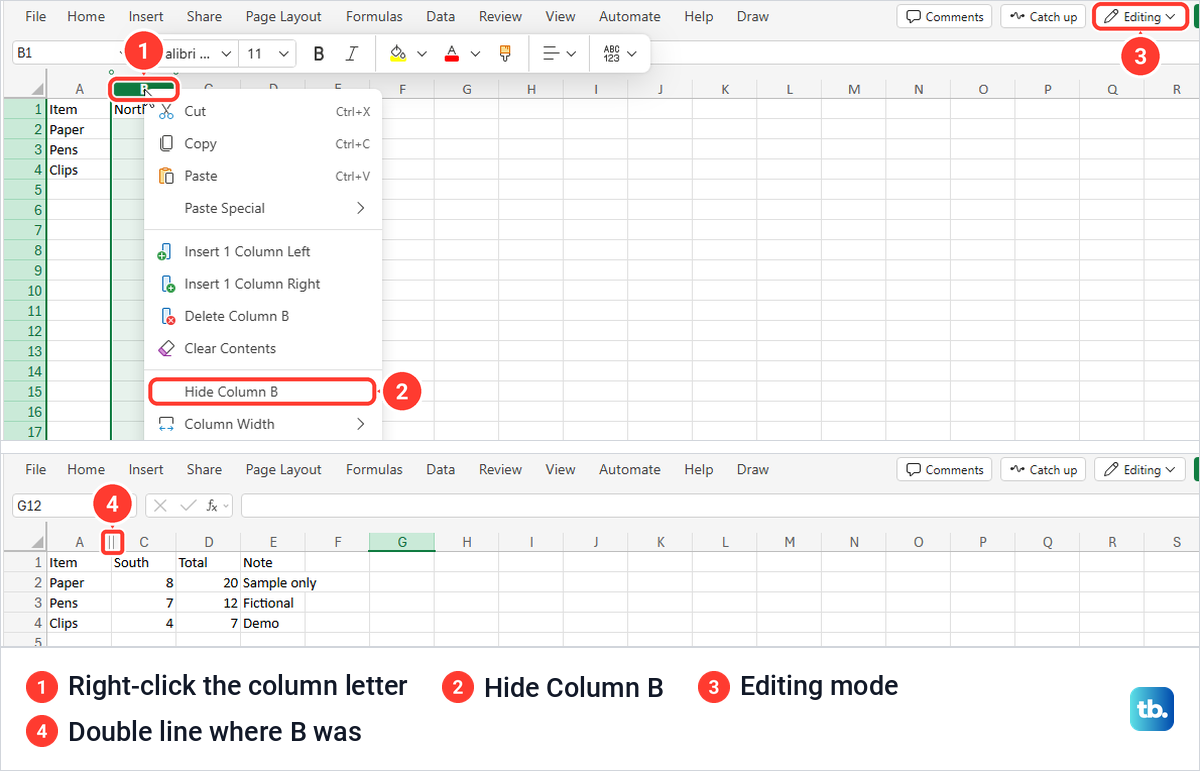Open the Automate tab in upper ribbon
The image size is (1200, 771).
pos(629,17)
